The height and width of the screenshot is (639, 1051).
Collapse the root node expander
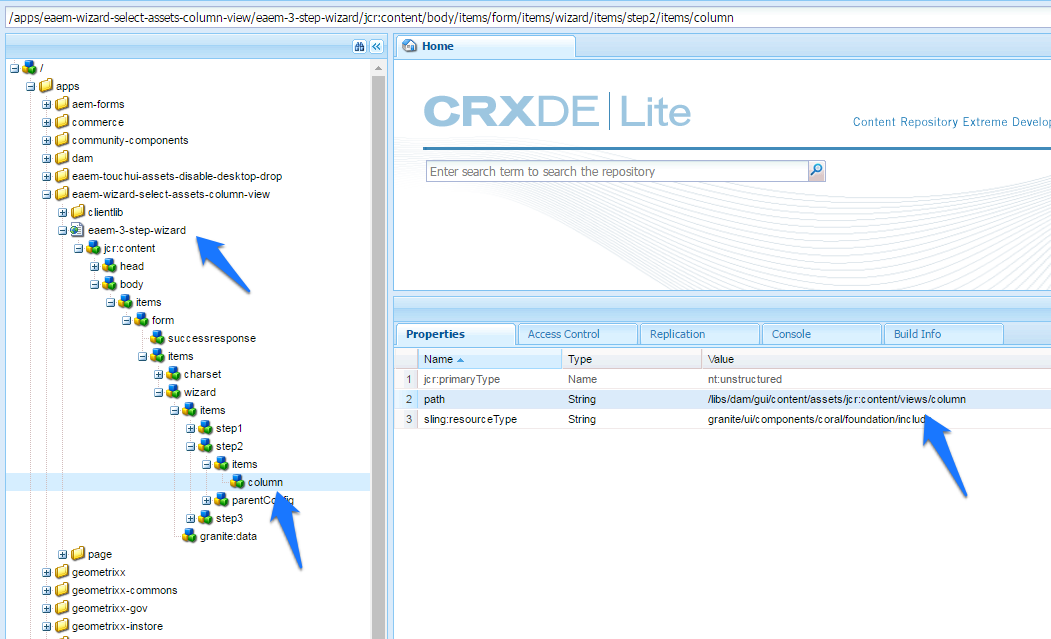point(15,68)
